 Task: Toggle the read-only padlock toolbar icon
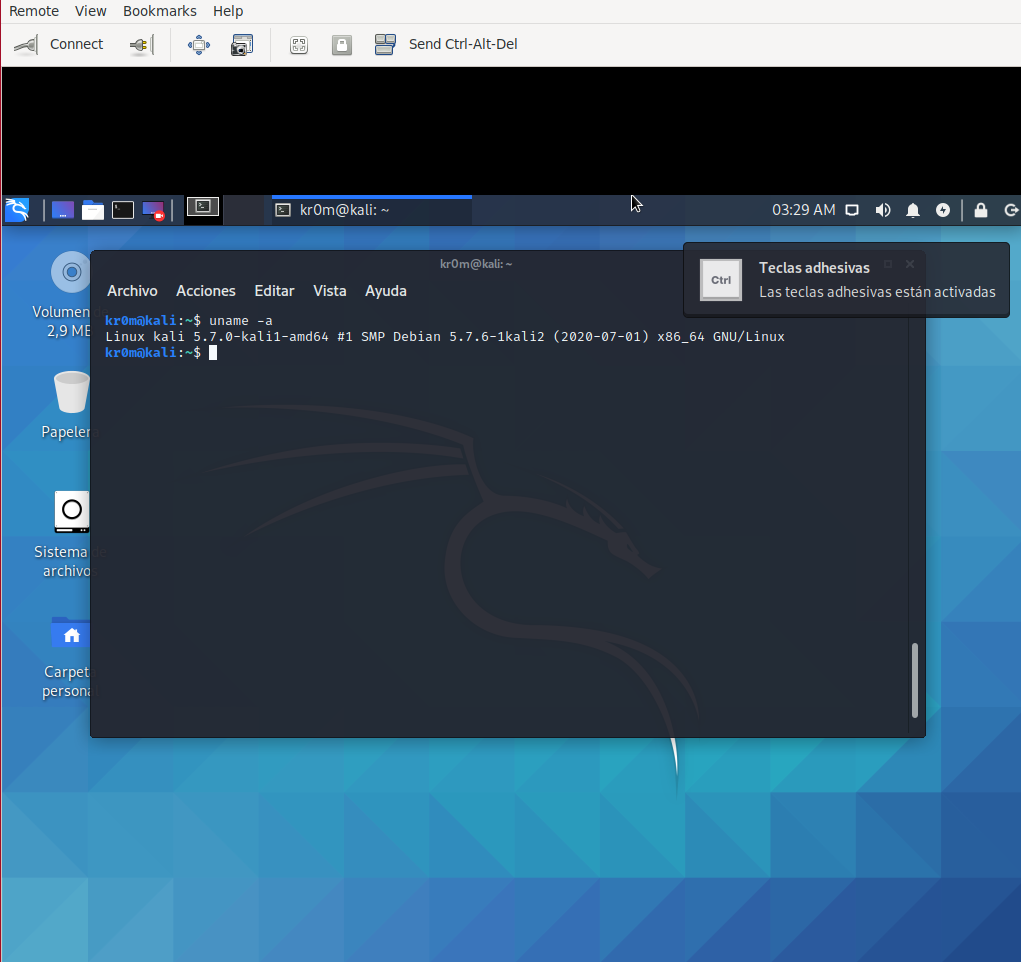tap(342, 45)
